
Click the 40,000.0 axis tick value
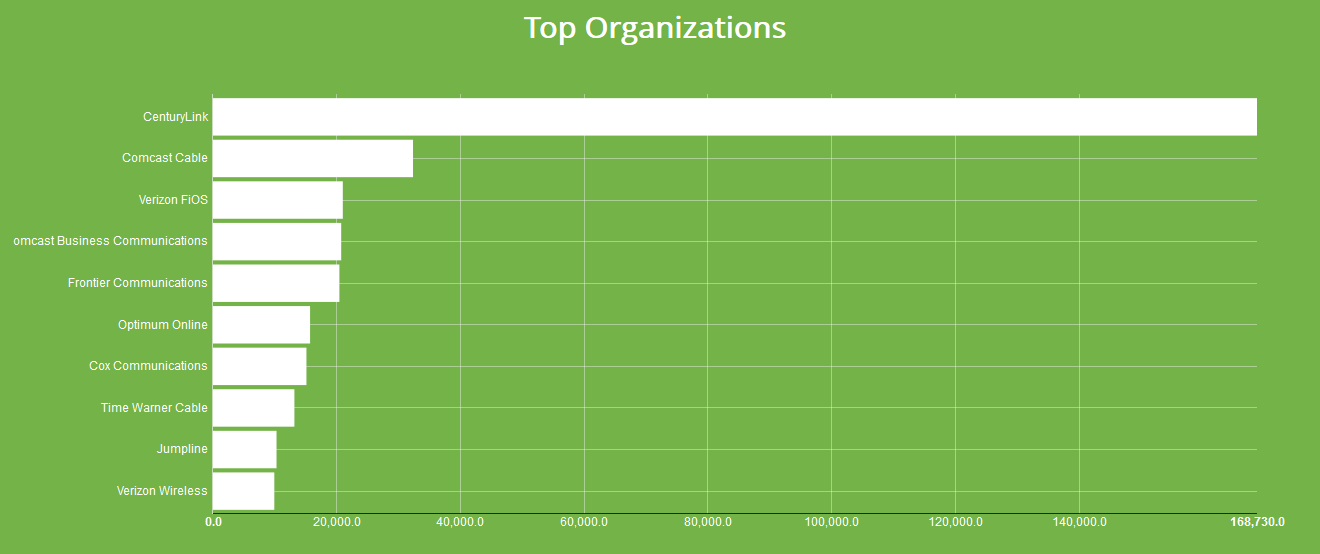(461, 522)
